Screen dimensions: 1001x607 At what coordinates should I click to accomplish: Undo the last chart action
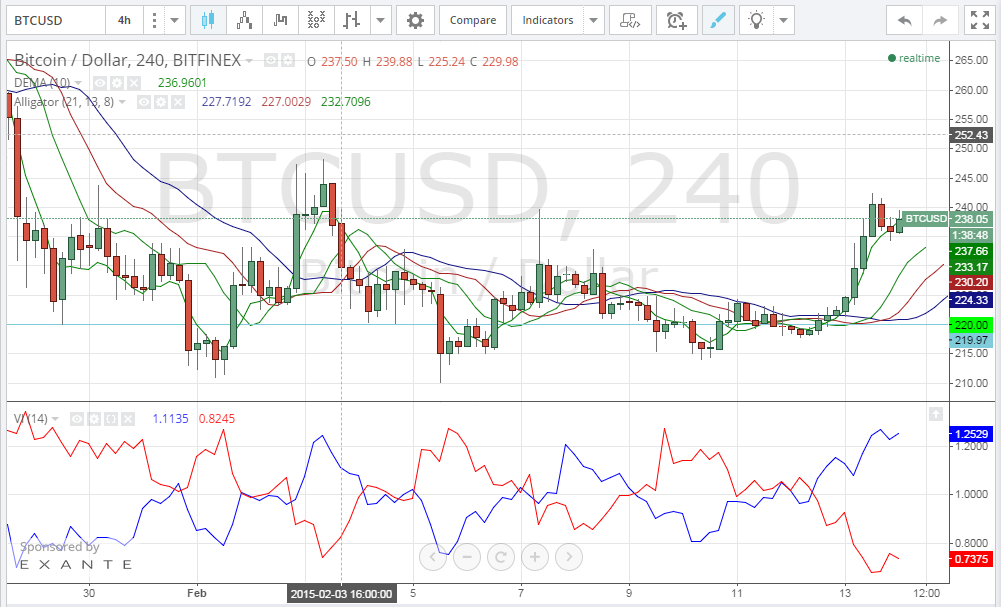click(x=904, y=19)
